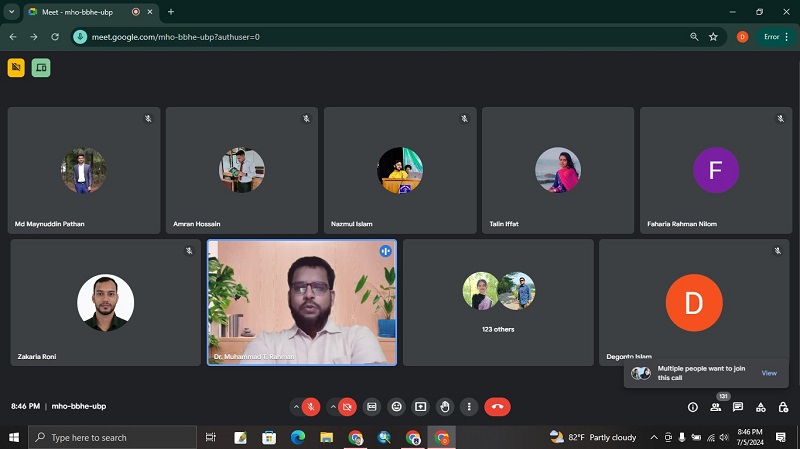800x449 pixels.
Task: Click the microphone-in-use icon in the address bar
Action: pos(80,37)
